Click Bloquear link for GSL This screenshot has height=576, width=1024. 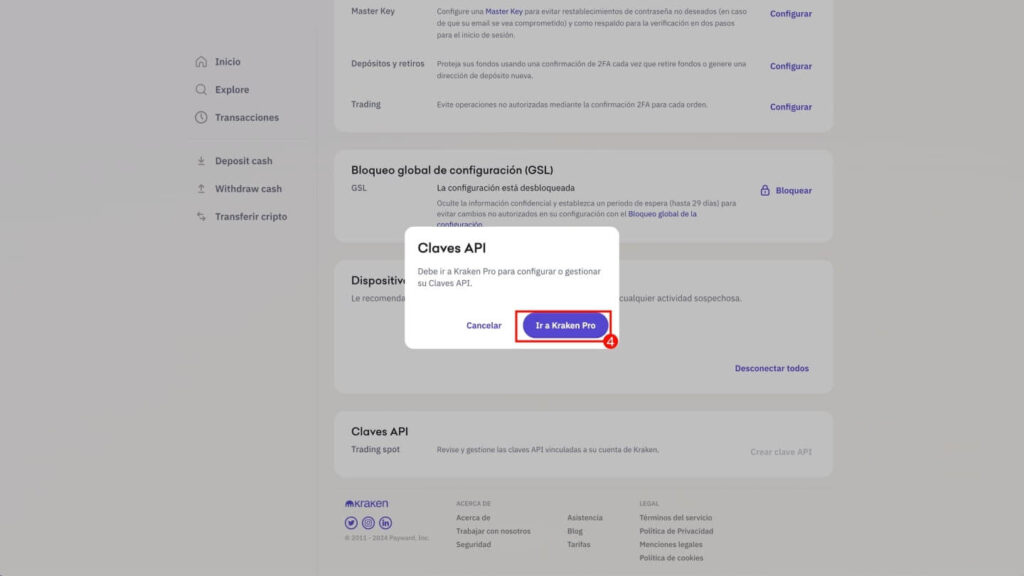(793, 191)
